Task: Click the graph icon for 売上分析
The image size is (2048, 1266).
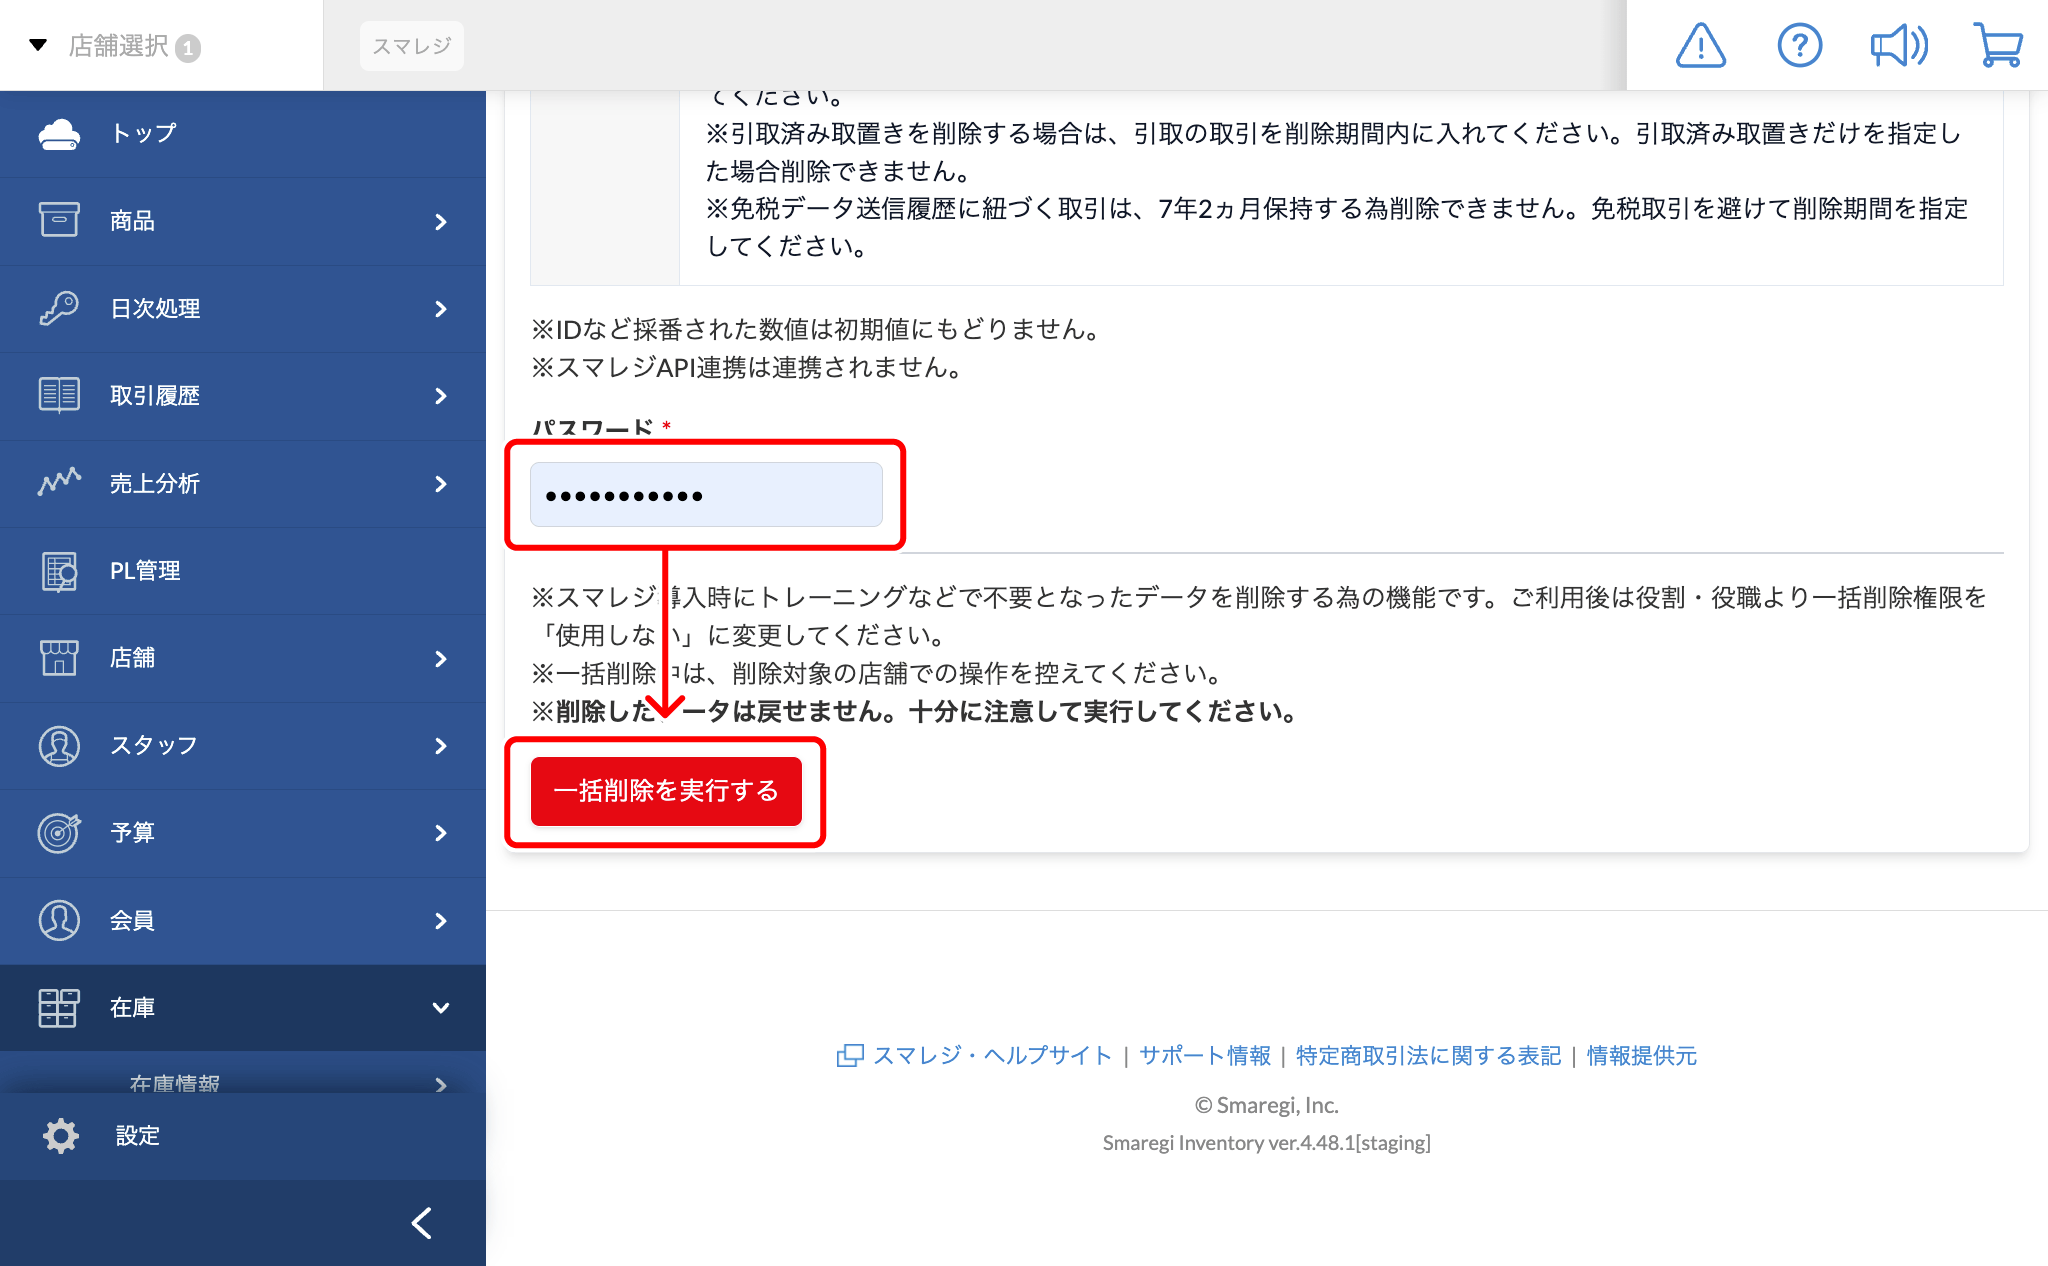Action: [59, 483]
